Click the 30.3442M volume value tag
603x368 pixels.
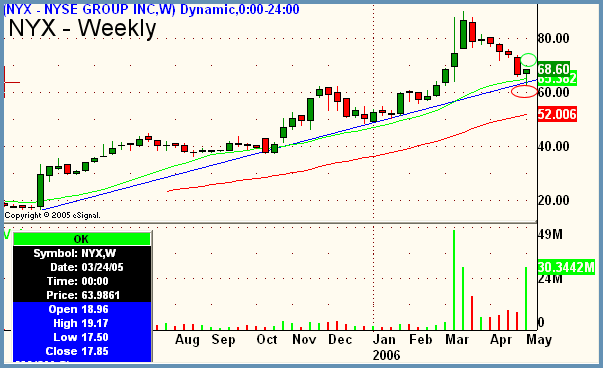(566, 267)
